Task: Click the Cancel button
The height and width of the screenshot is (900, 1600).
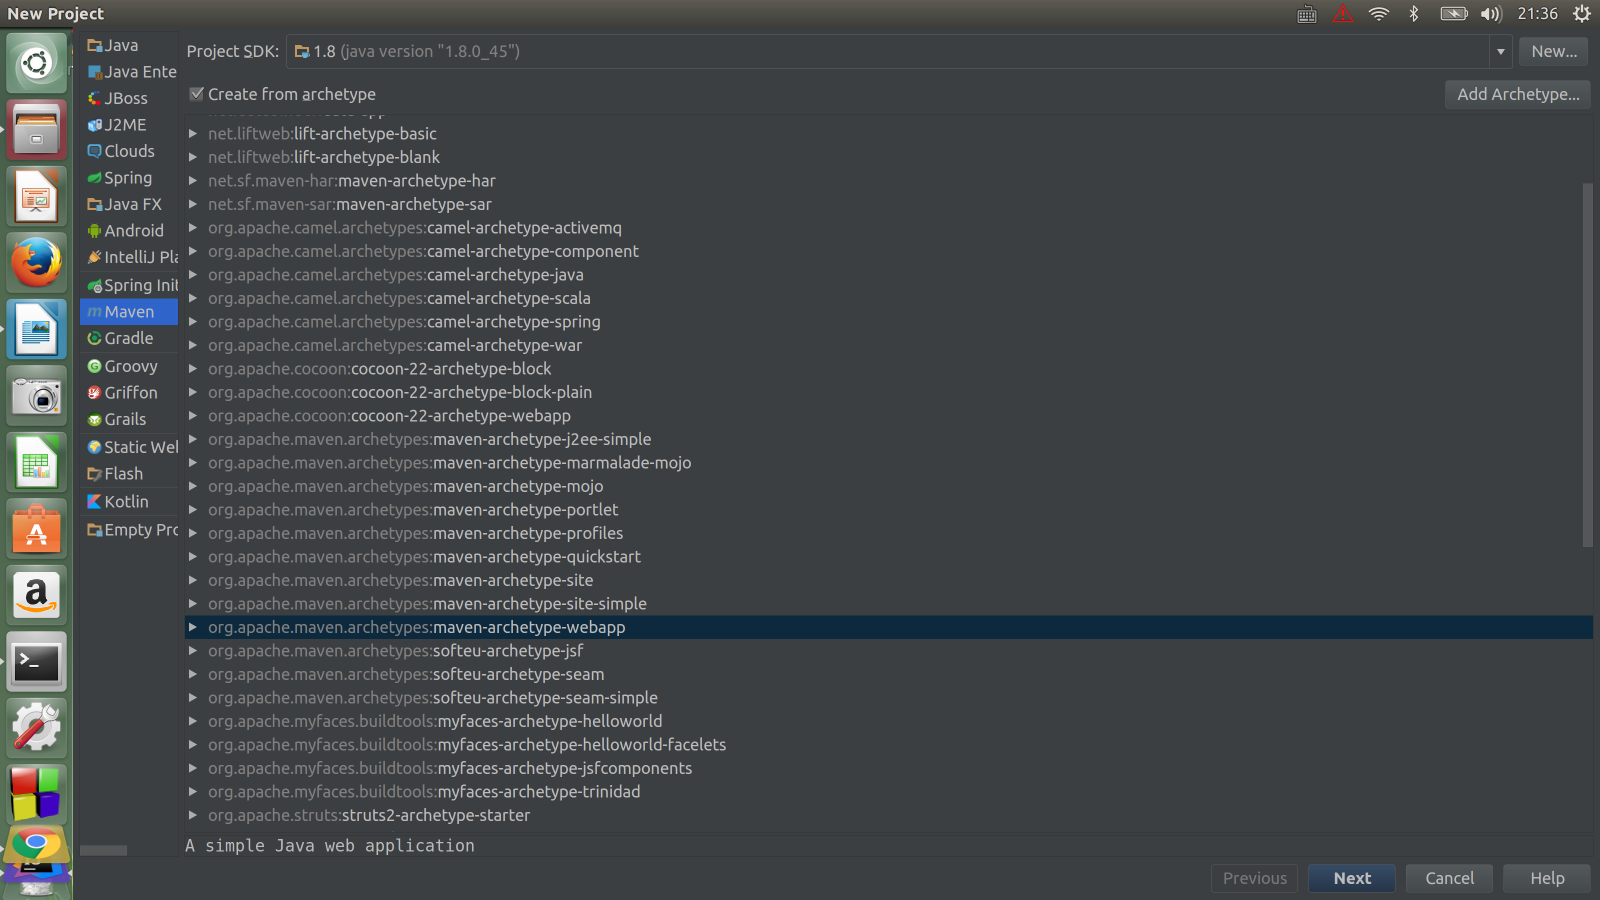Action: coord(1449,878)
